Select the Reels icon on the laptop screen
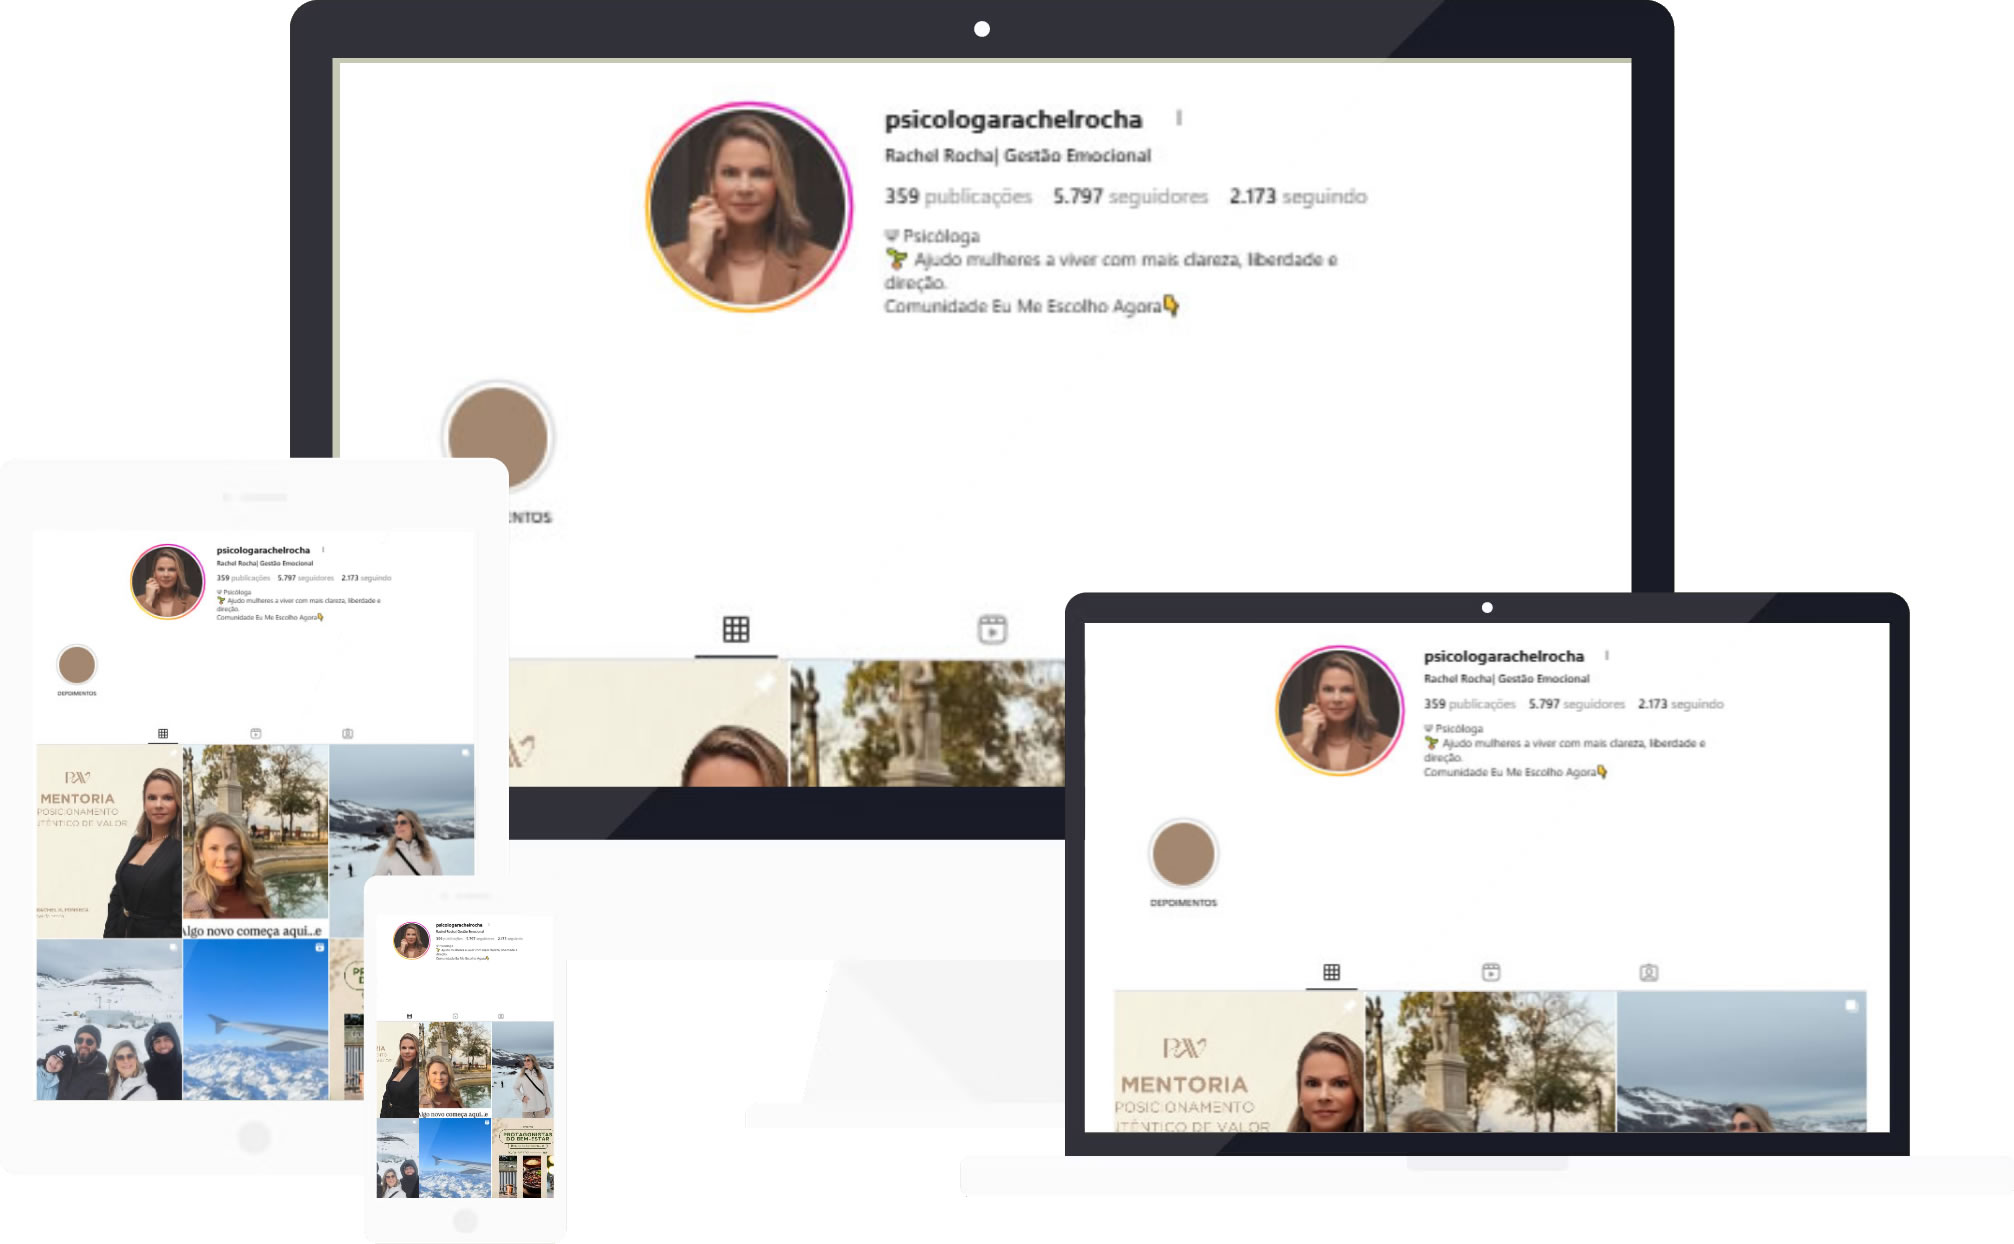 pyautogui.click(x=1490, y=972)
